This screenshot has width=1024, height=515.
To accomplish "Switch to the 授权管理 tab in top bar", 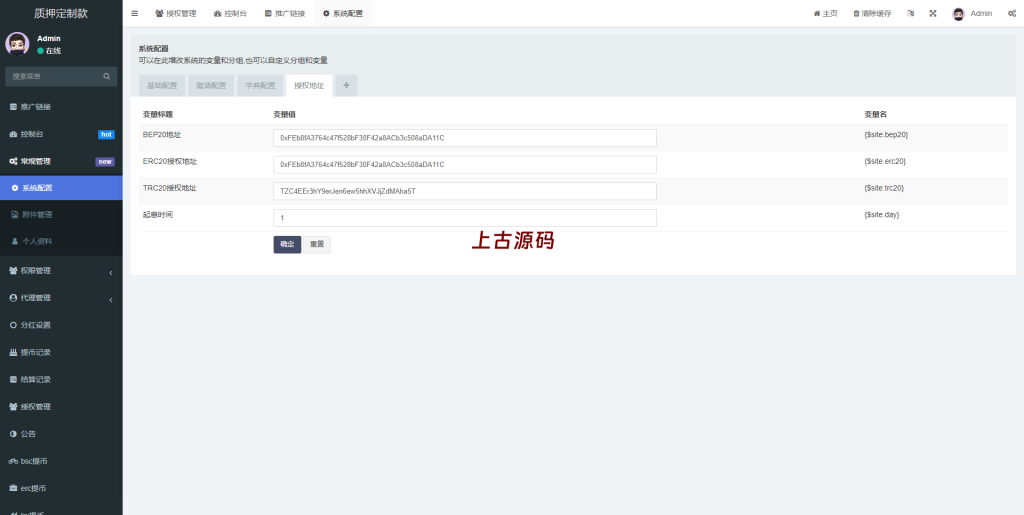I will (176, 13).
